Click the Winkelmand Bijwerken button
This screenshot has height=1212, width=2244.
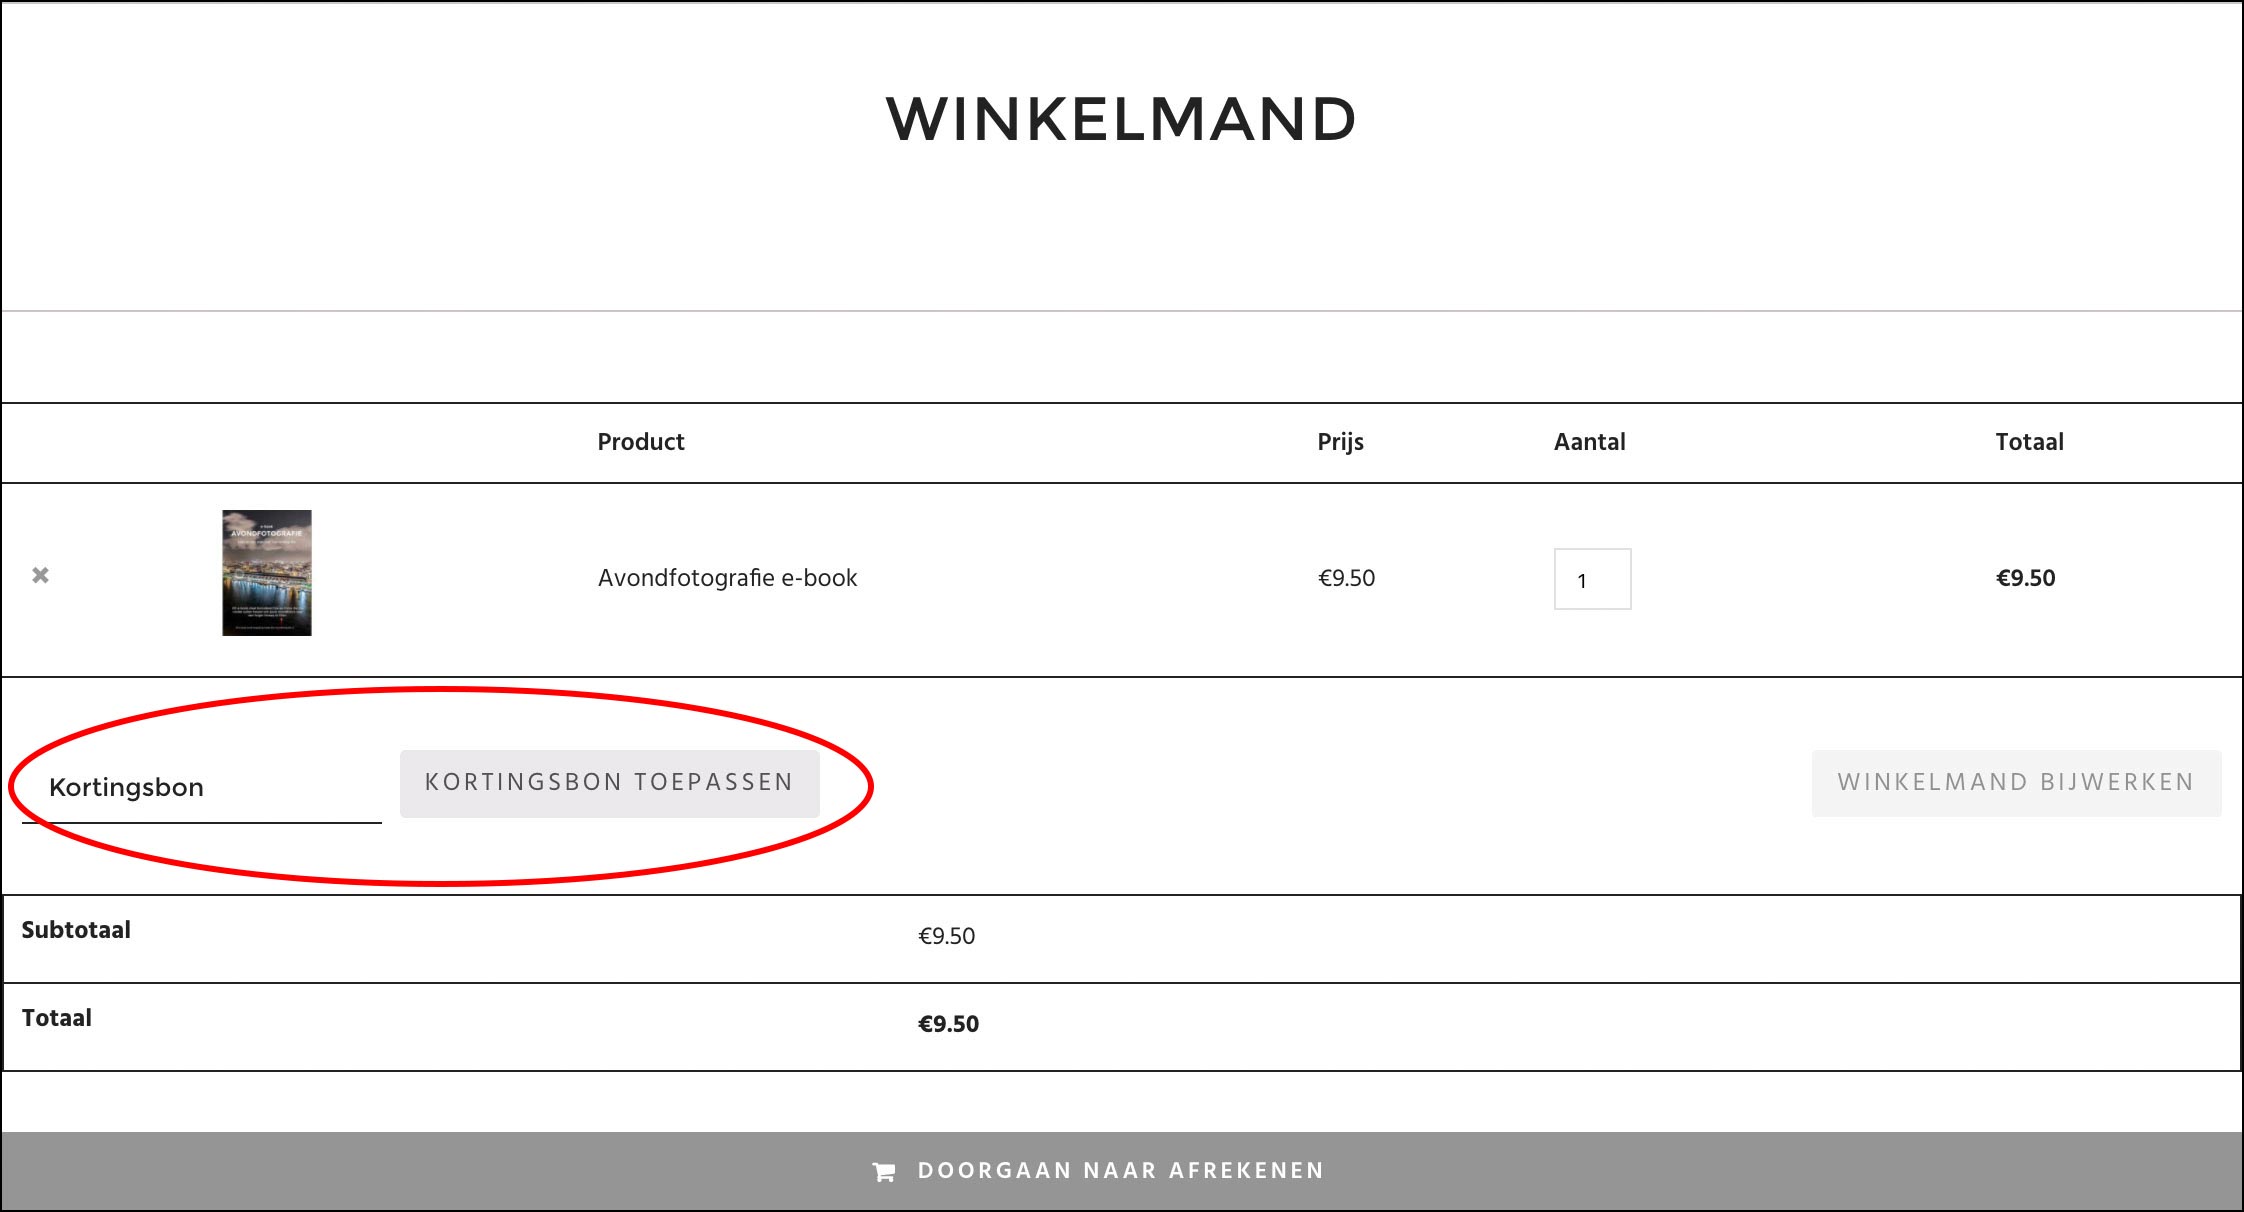[x=2016, y=783]
